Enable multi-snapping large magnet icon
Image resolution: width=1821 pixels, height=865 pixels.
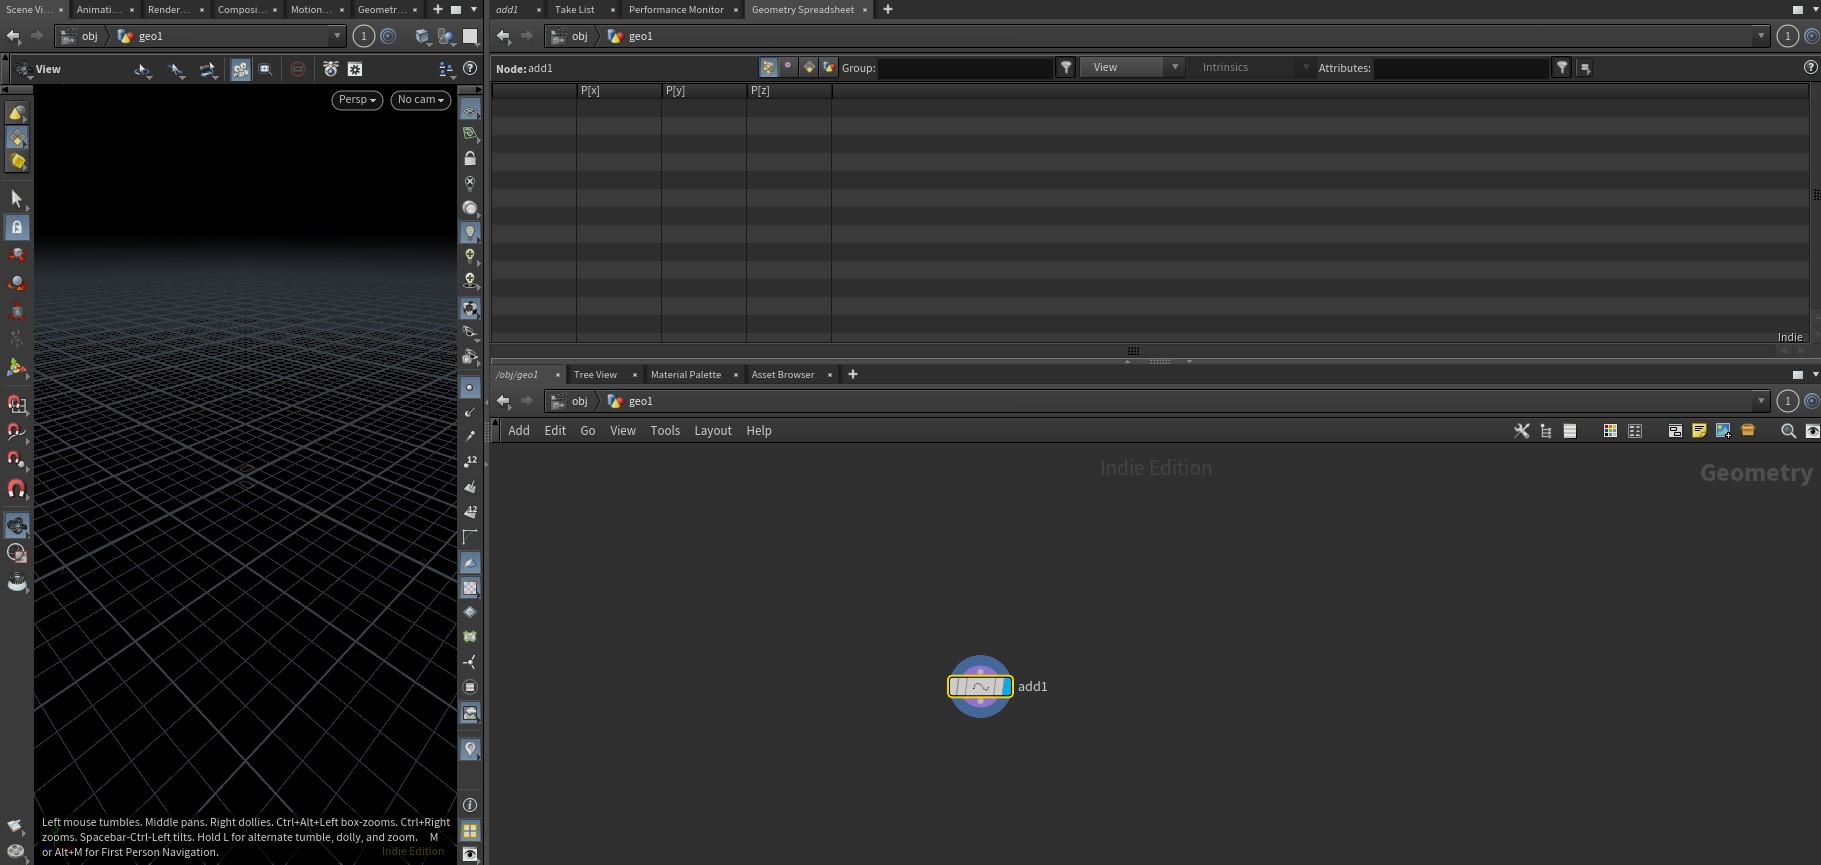pyautogui.click(x=16, y=489)
